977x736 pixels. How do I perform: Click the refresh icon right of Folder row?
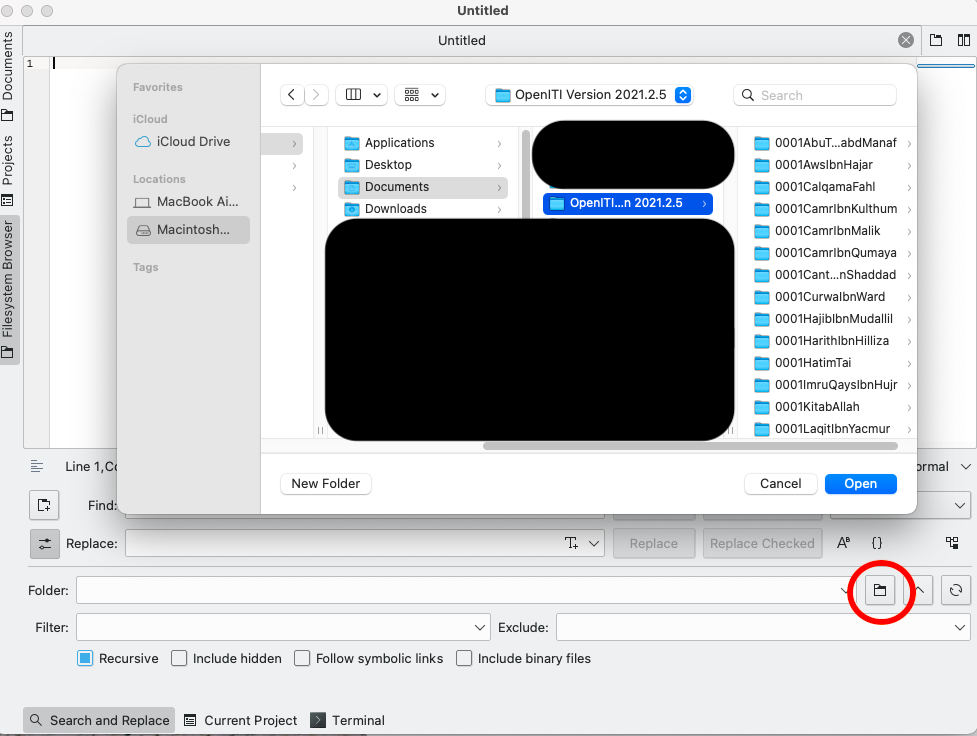(955, 591)
